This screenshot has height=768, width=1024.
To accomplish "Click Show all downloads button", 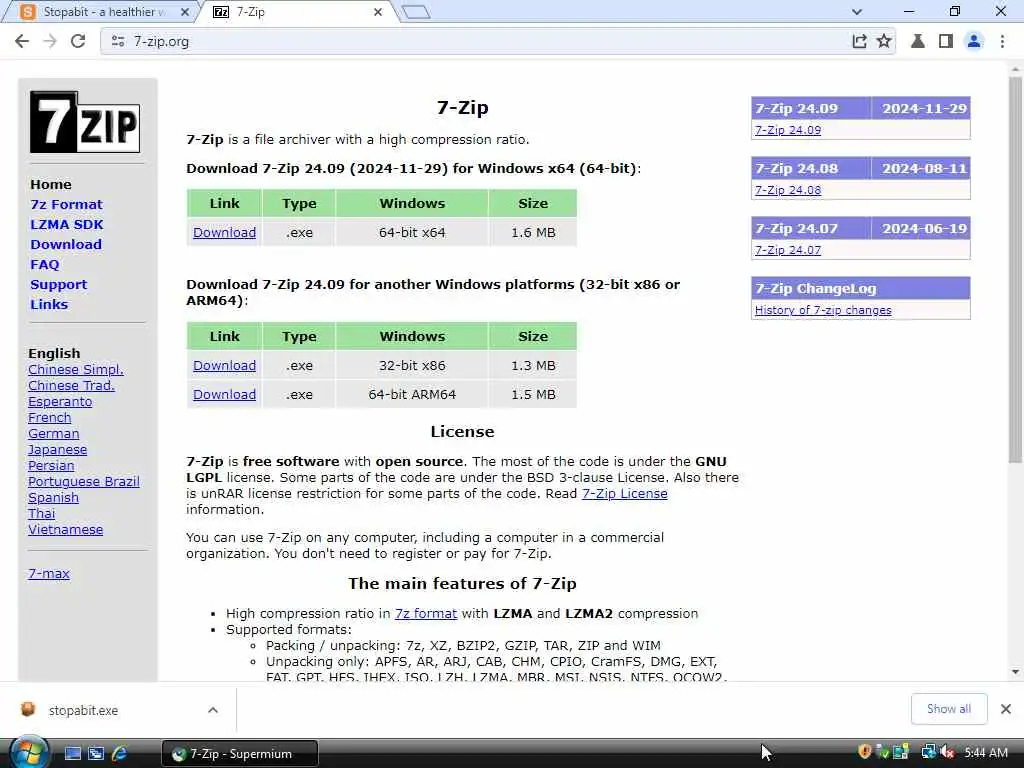I will 949,709.
